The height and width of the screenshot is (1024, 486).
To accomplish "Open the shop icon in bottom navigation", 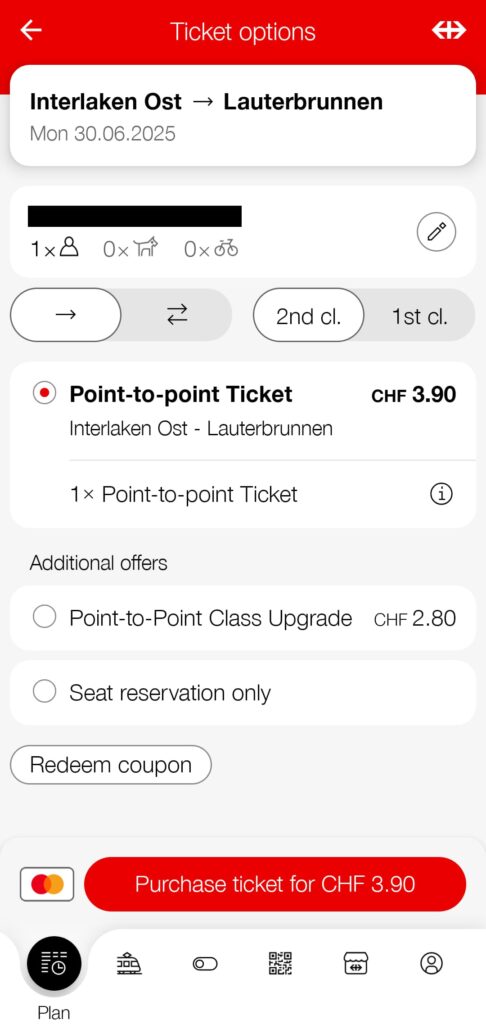I will pos(356,963).
